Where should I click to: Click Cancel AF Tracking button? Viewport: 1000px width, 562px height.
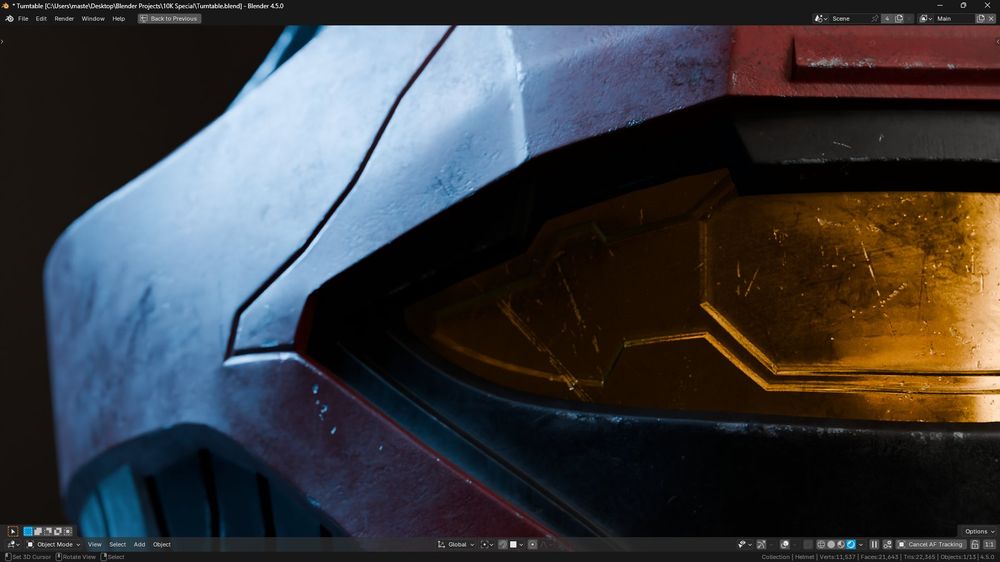pos(930,545)
